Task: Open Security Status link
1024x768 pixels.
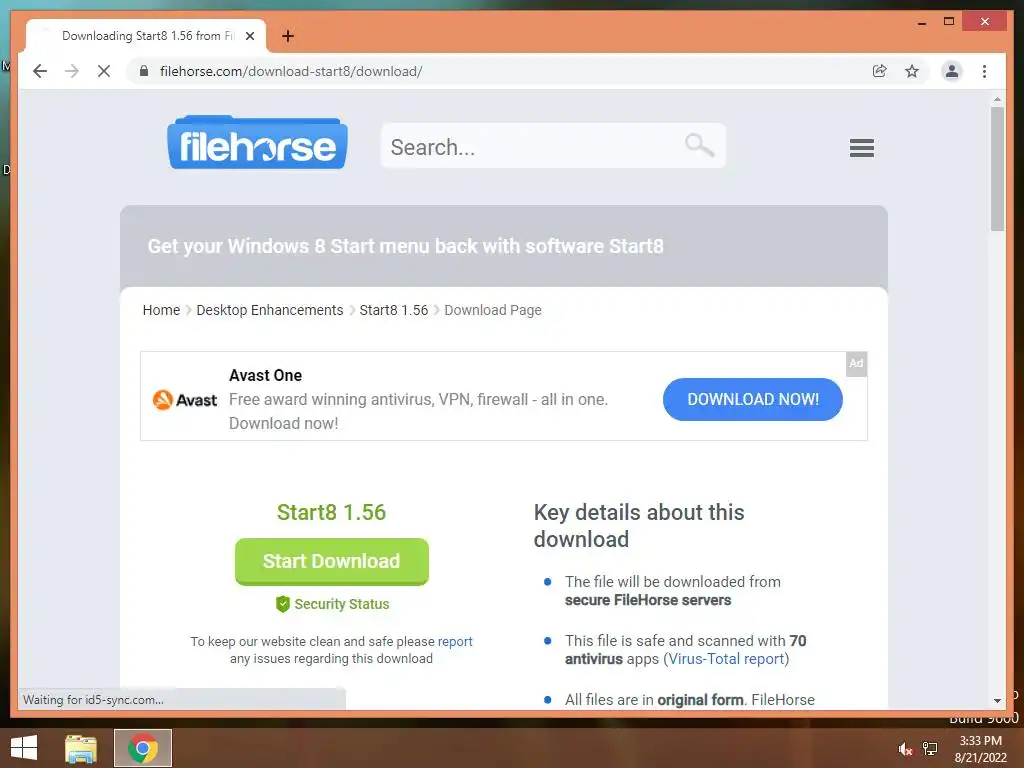Action: point(342,604)
